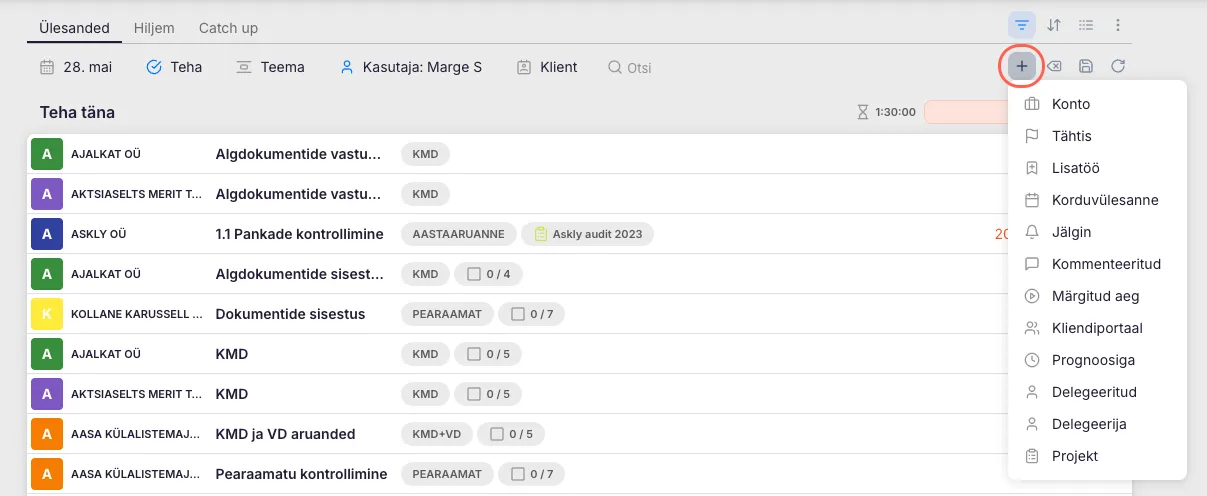Viewport: 1207px width, 496px height.
Task: Open the 1.1 Pankade kontrollimine task
Action: (x=299, y=234)
